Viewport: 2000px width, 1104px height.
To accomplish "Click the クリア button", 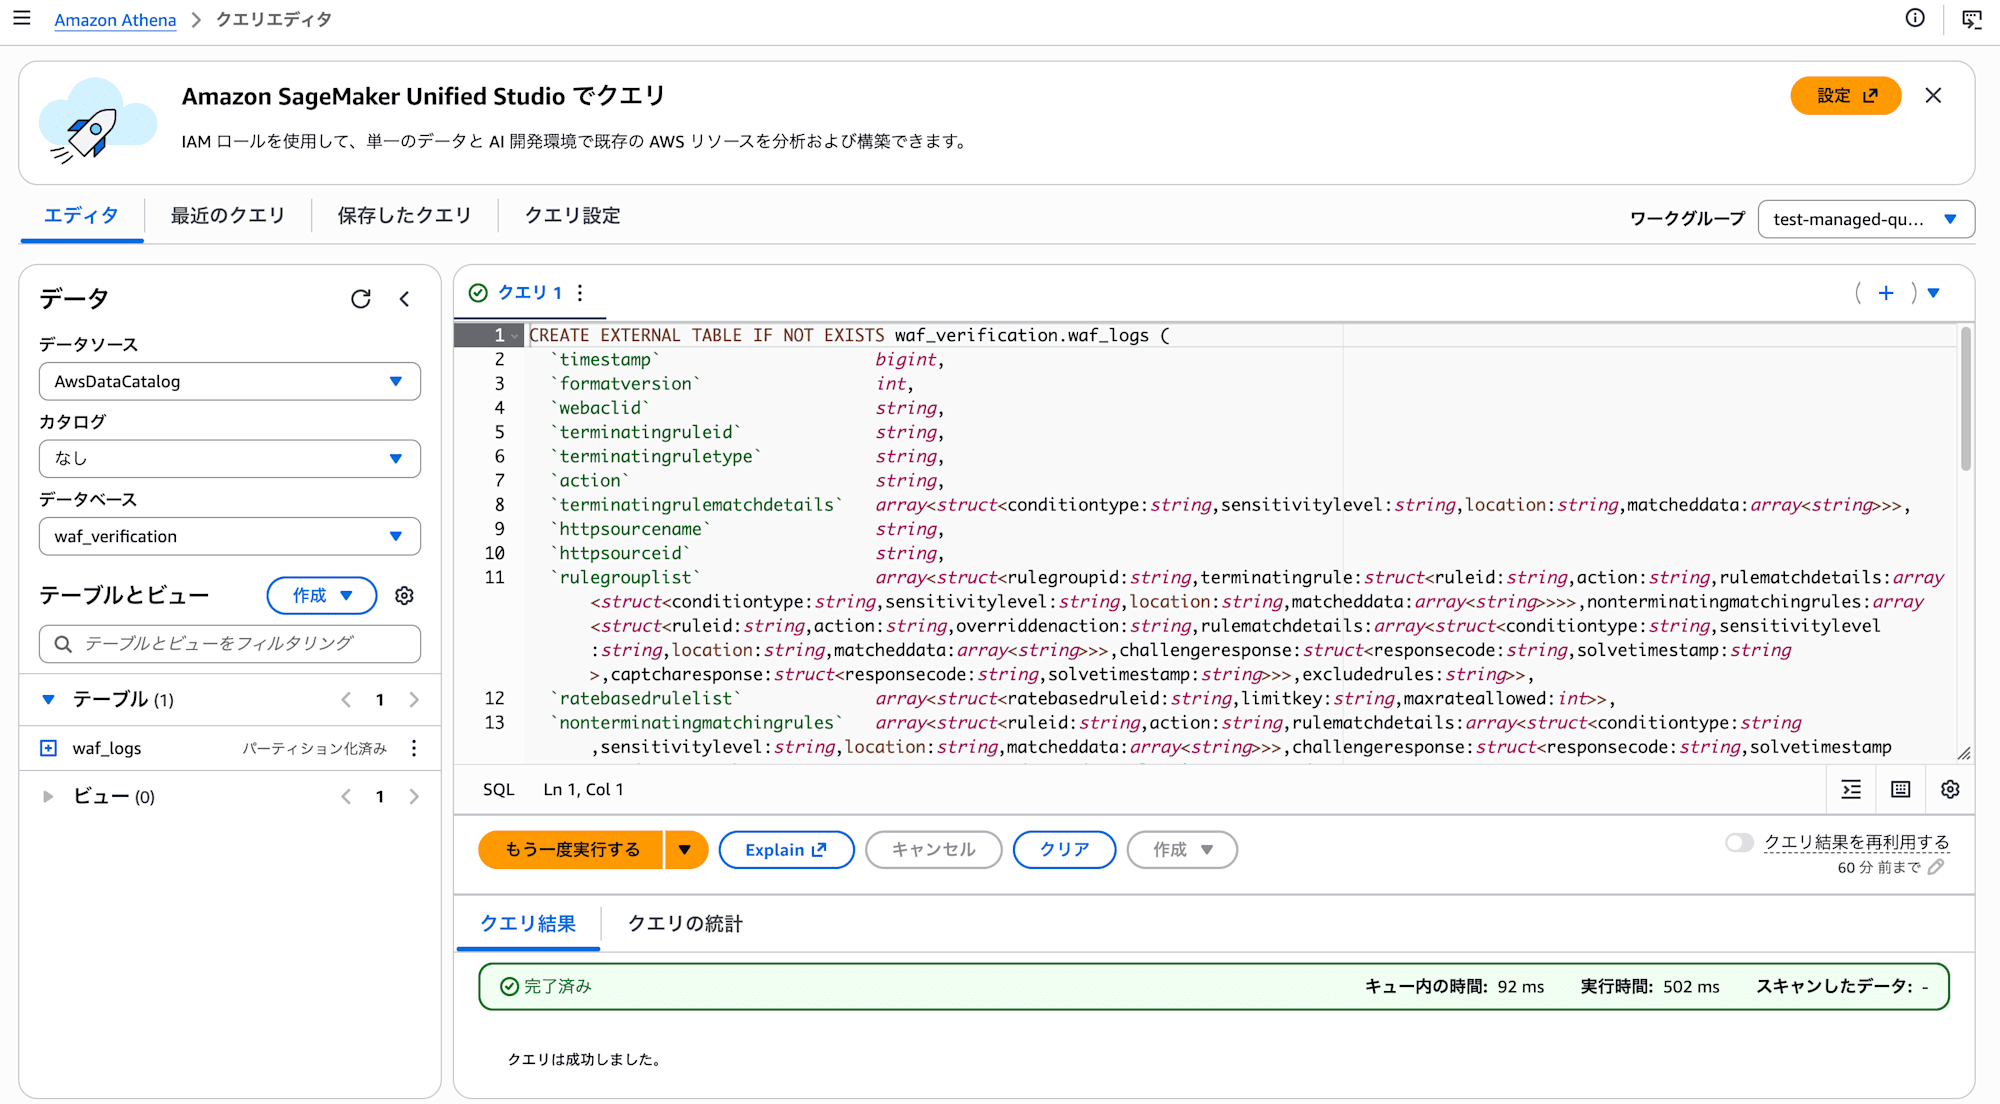I will point(1064,849).
